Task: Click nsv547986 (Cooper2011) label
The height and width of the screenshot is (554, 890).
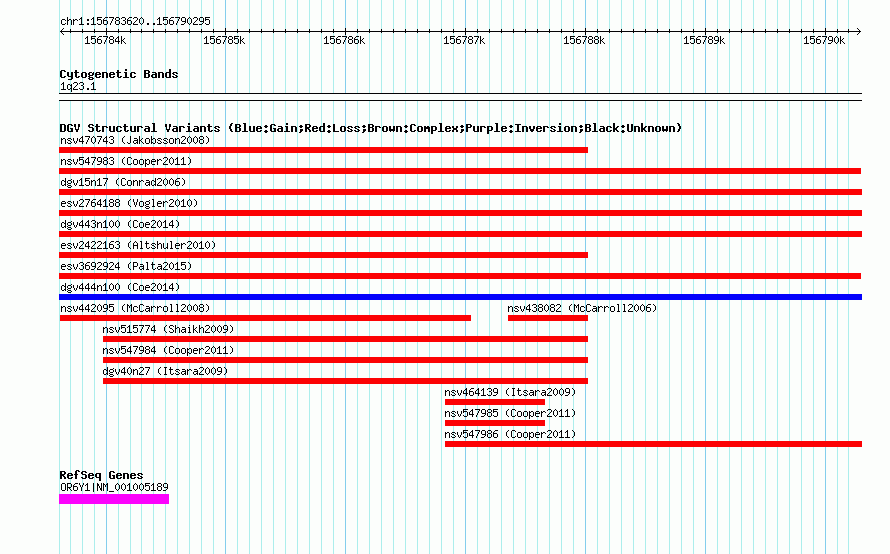Action: point(510,434)
